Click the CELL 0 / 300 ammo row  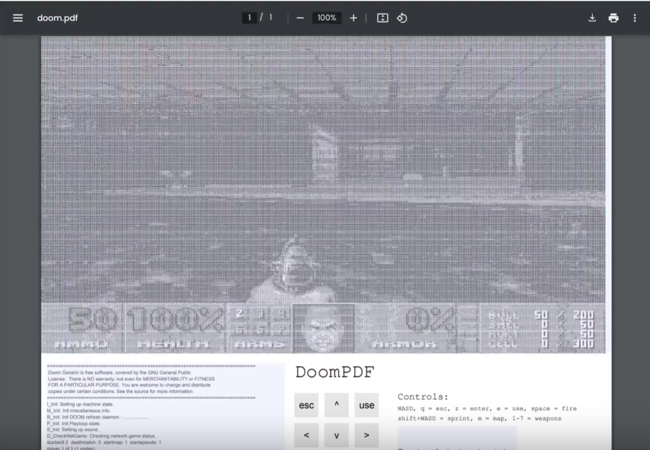click(541, 344)
